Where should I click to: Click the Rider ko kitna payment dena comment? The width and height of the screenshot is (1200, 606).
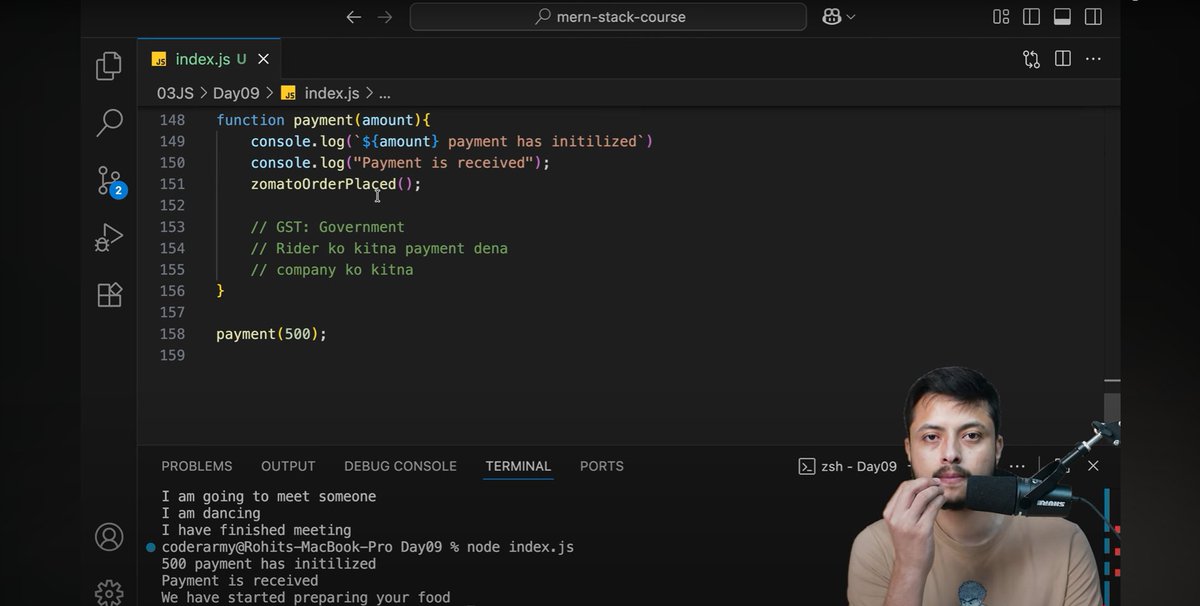379,248
